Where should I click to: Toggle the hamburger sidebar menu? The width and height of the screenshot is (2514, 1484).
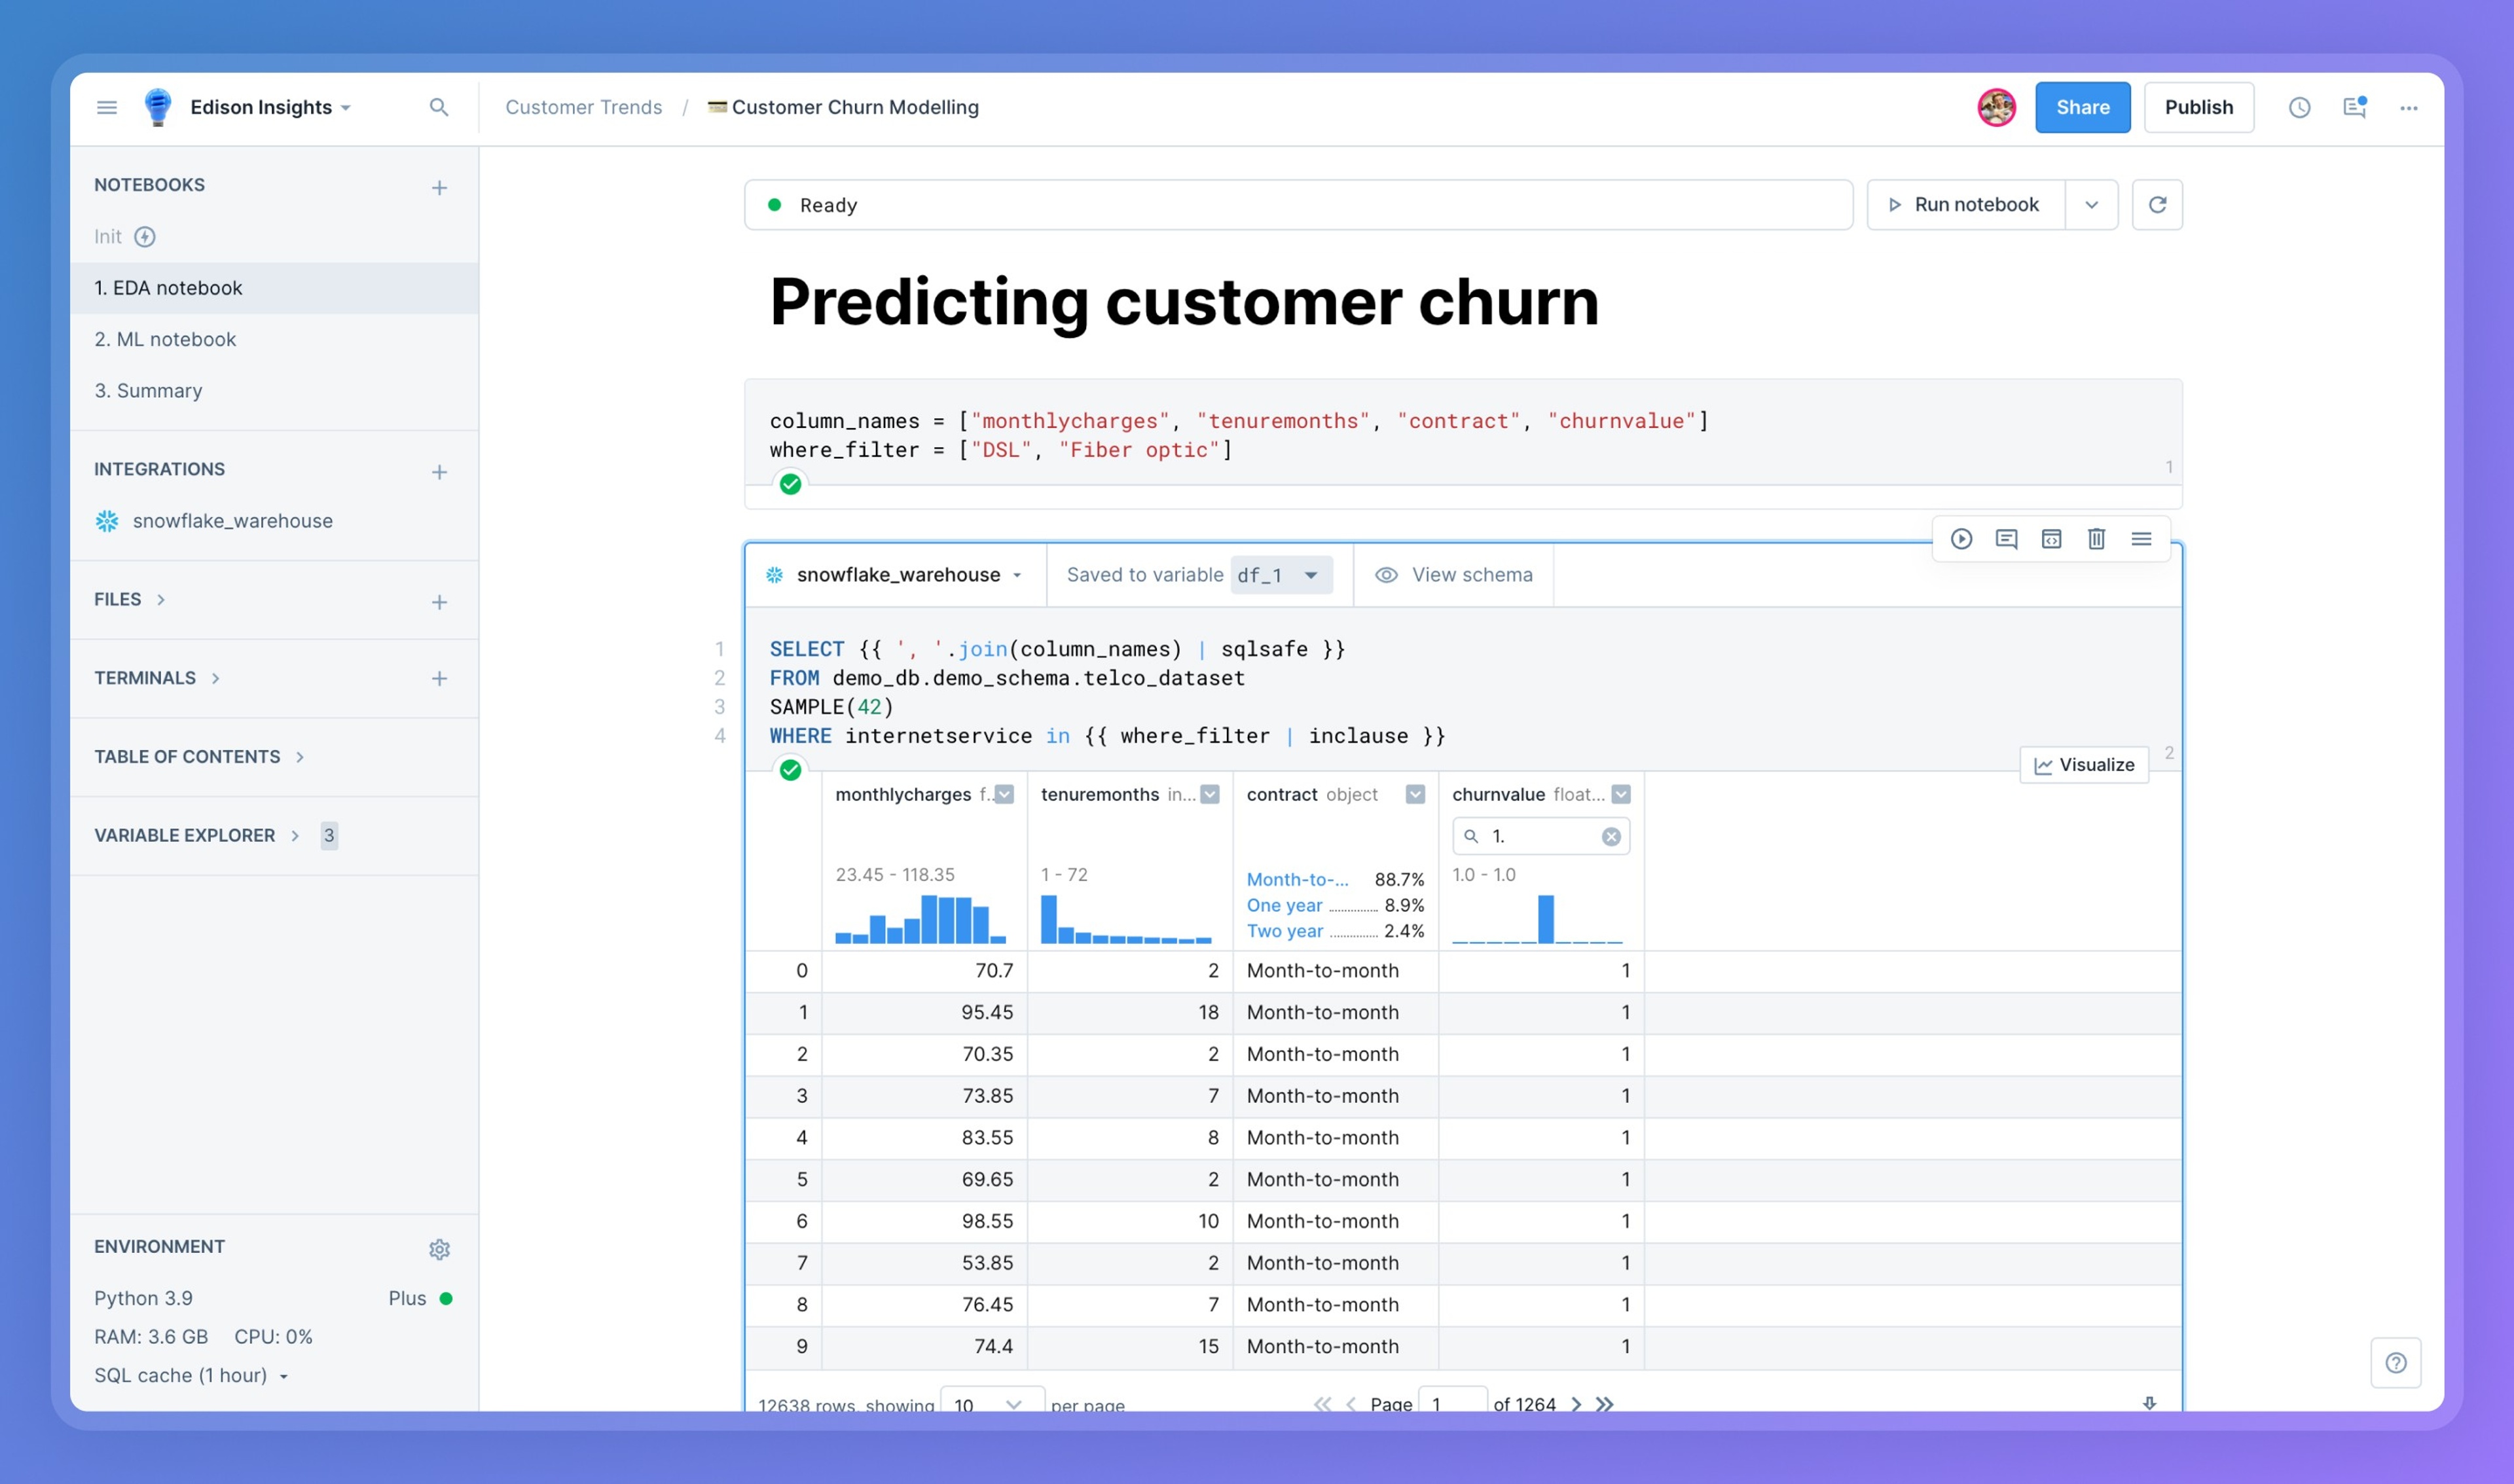[x=107, y=107]
